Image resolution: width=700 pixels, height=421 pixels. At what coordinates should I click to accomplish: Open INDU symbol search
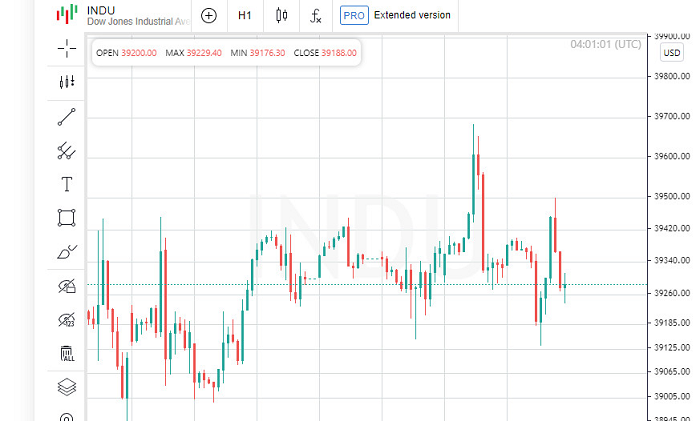coord(101,10)
